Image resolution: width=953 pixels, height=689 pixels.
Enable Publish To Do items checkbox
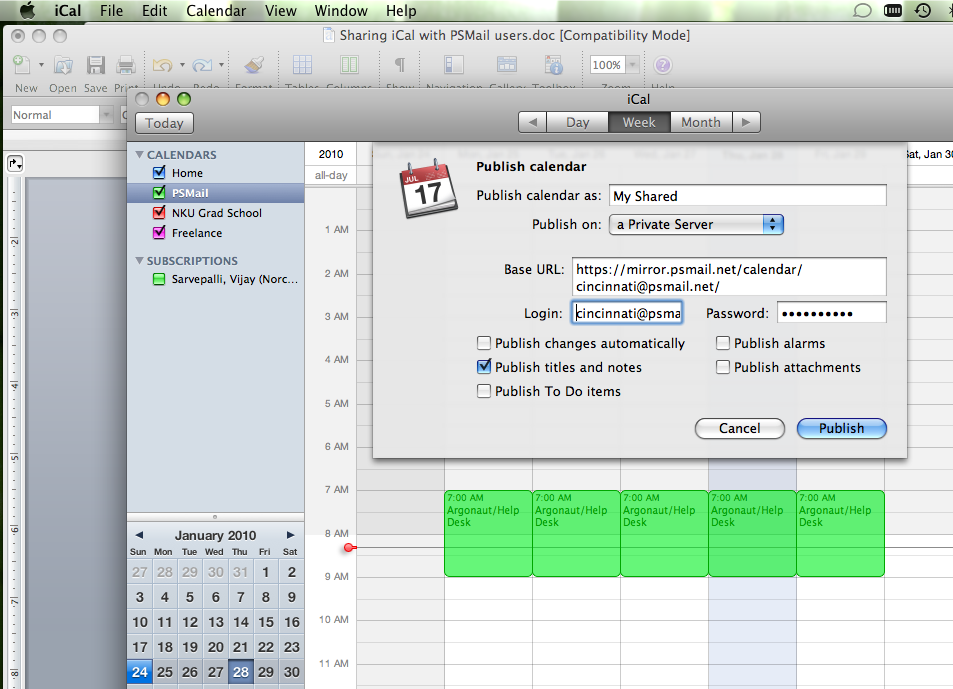pyautogui.click(x=484, y=391)
